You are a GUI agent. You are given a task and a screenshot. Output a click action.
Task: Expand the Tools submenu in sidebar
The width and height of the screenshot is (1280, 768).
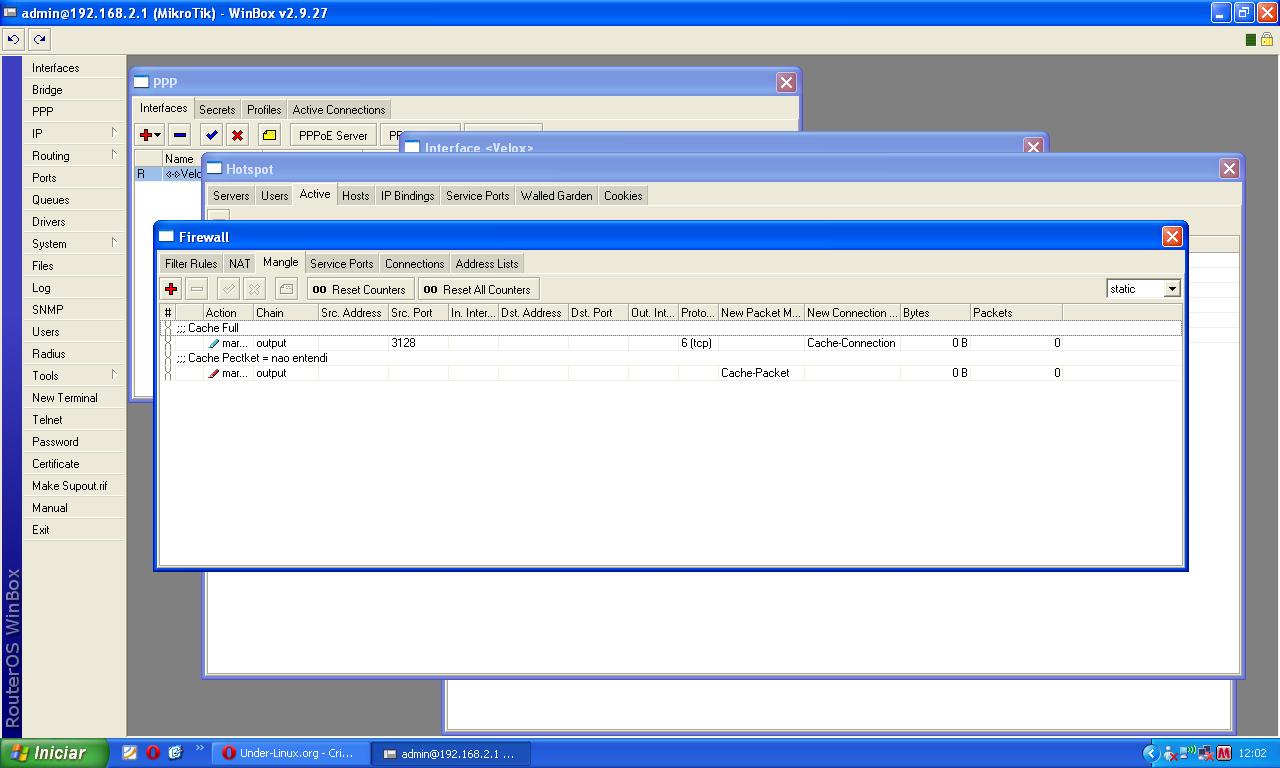tap(114, 375)
